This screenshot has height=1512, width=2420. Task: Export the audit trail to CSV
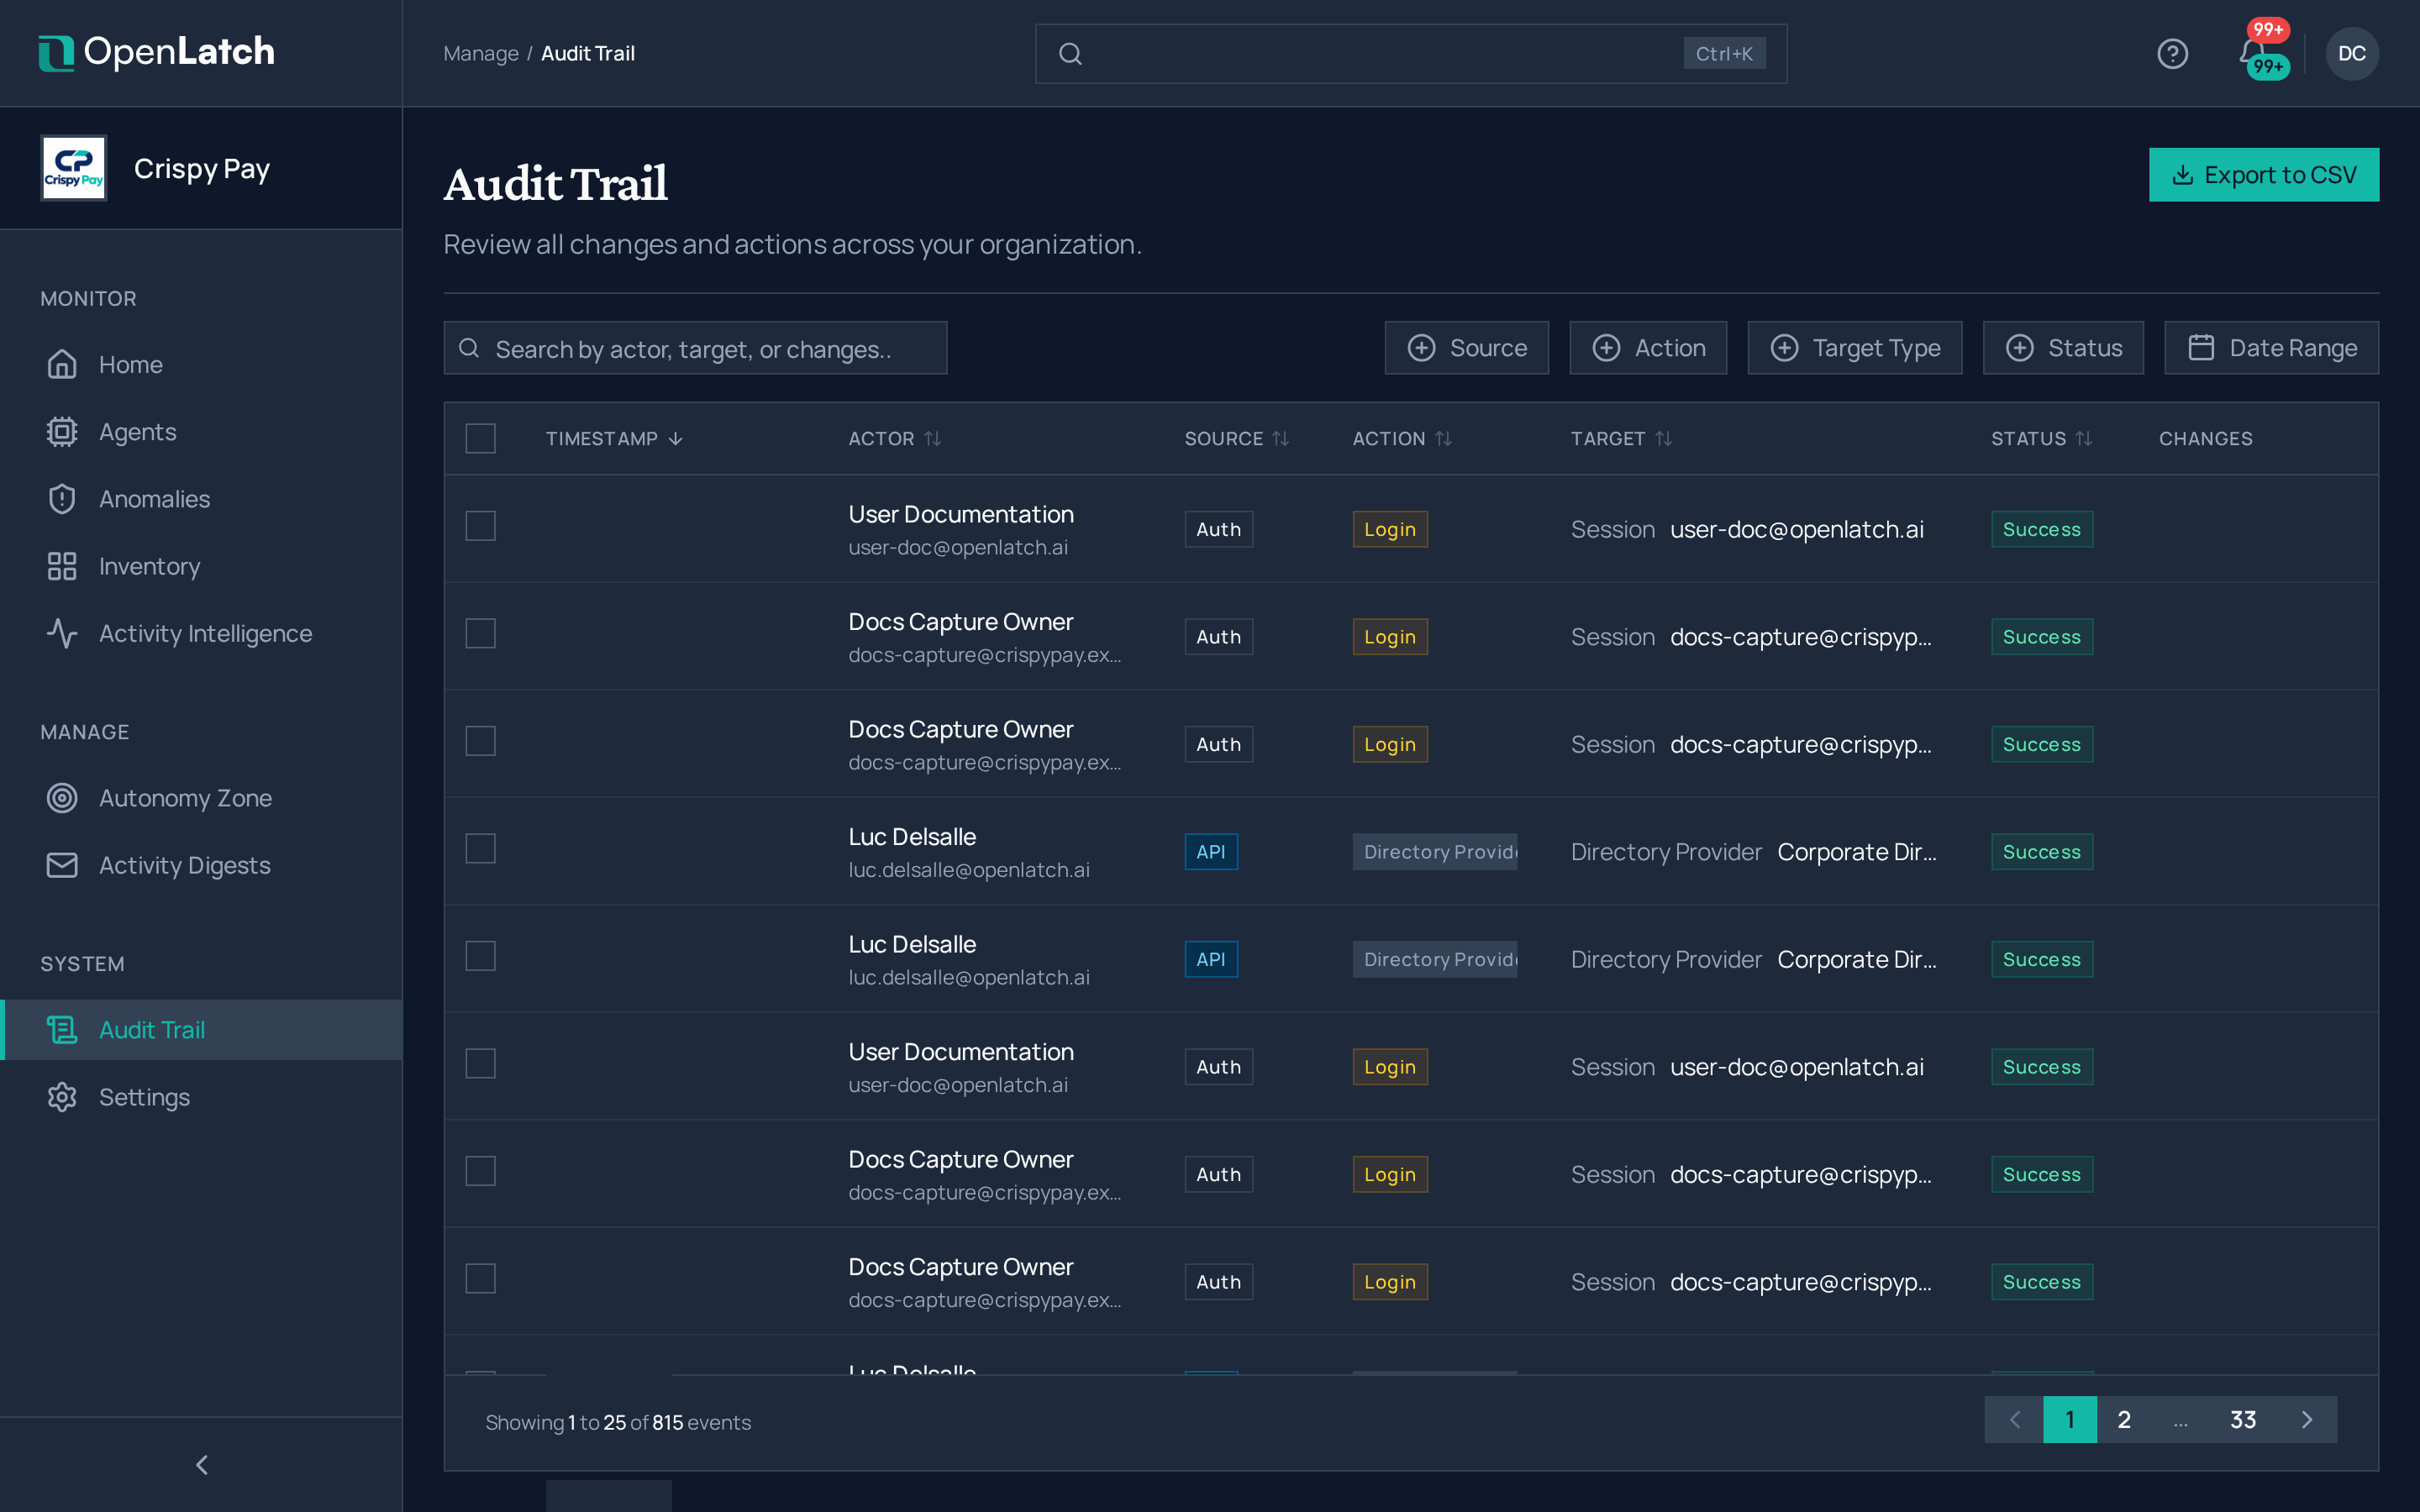tap(2263, 175)
